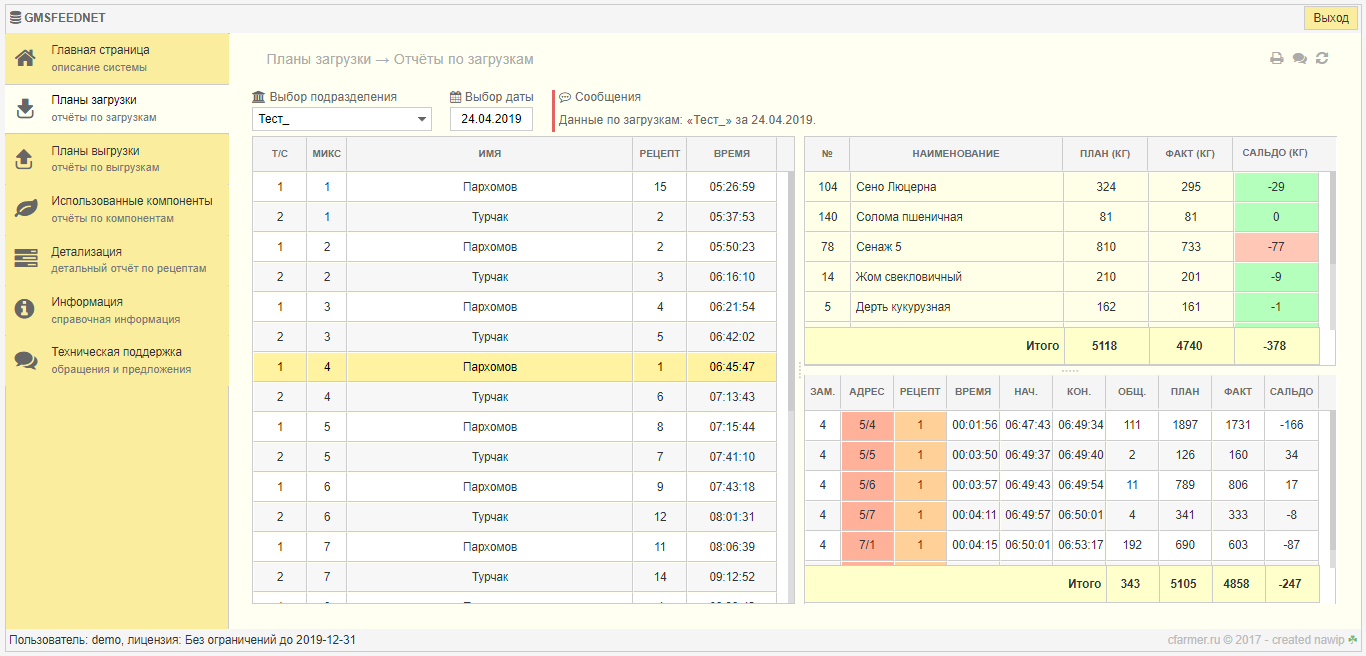Click the address cell 5/6
1366x656 pixels.
click(867, 485)
